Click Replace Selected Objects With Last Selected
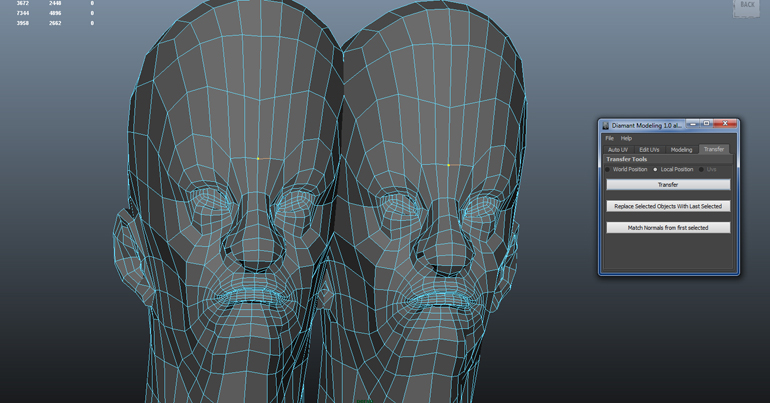This screenshot has height=403, width=770. [x=667, y=206]
